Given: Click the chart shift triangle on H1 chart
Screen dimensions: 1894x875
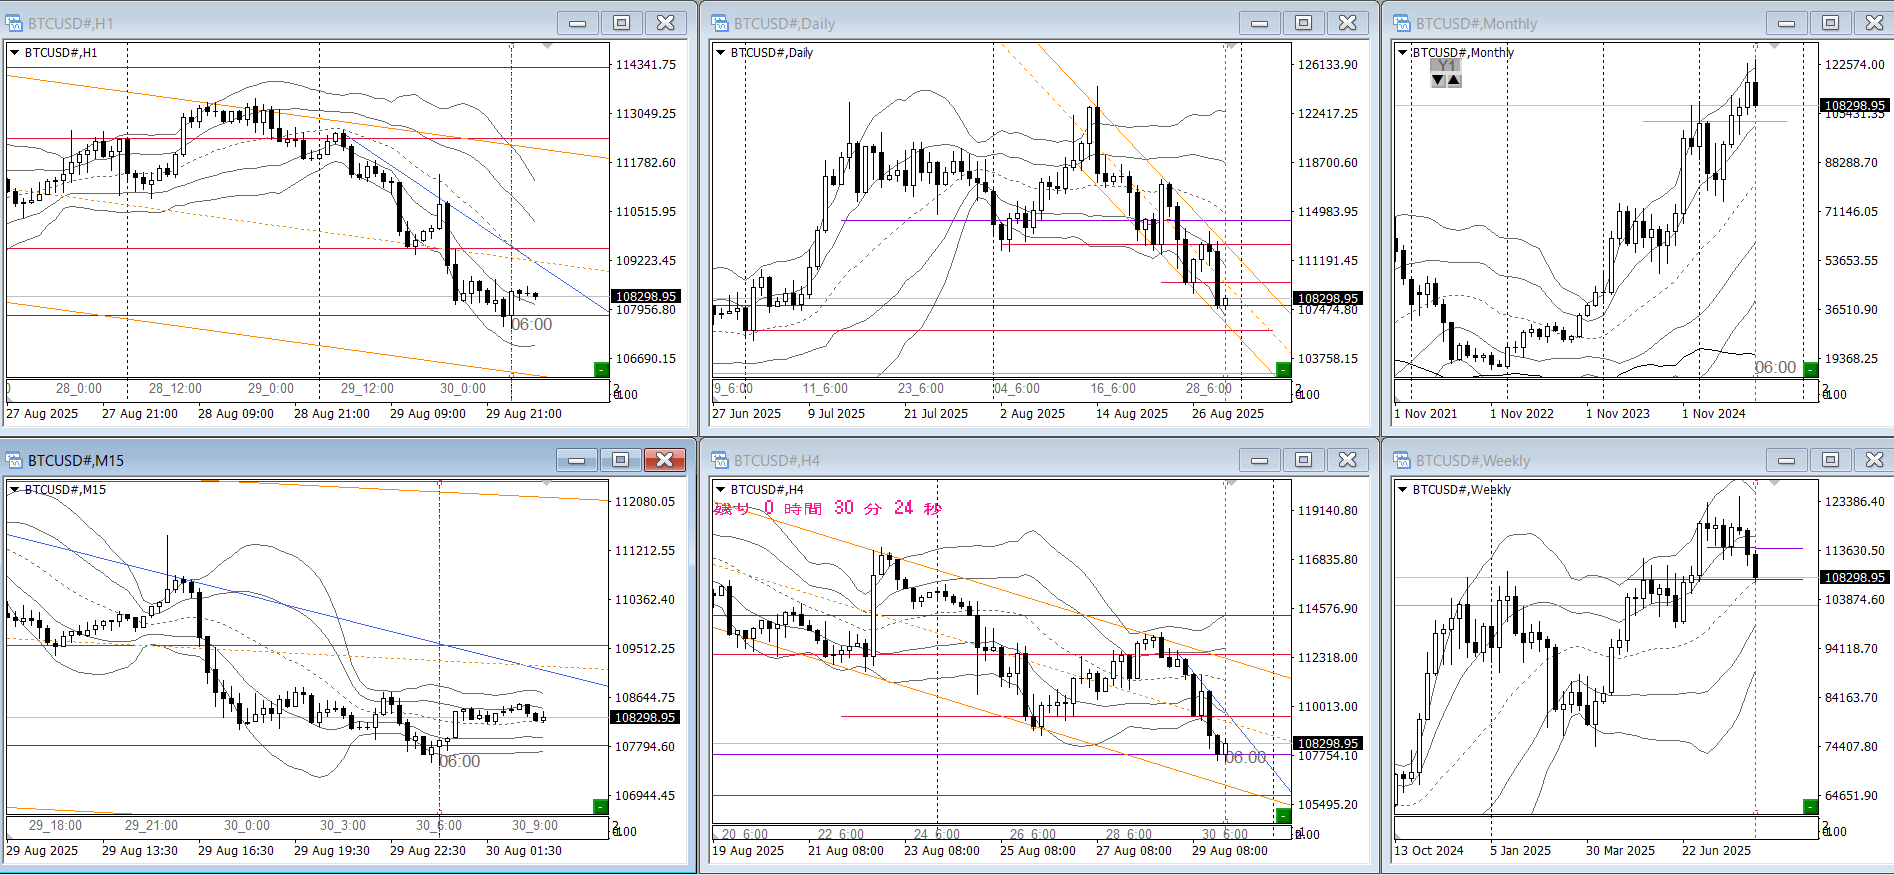Looking at the screenshot, I should click(x=547, y=46).
